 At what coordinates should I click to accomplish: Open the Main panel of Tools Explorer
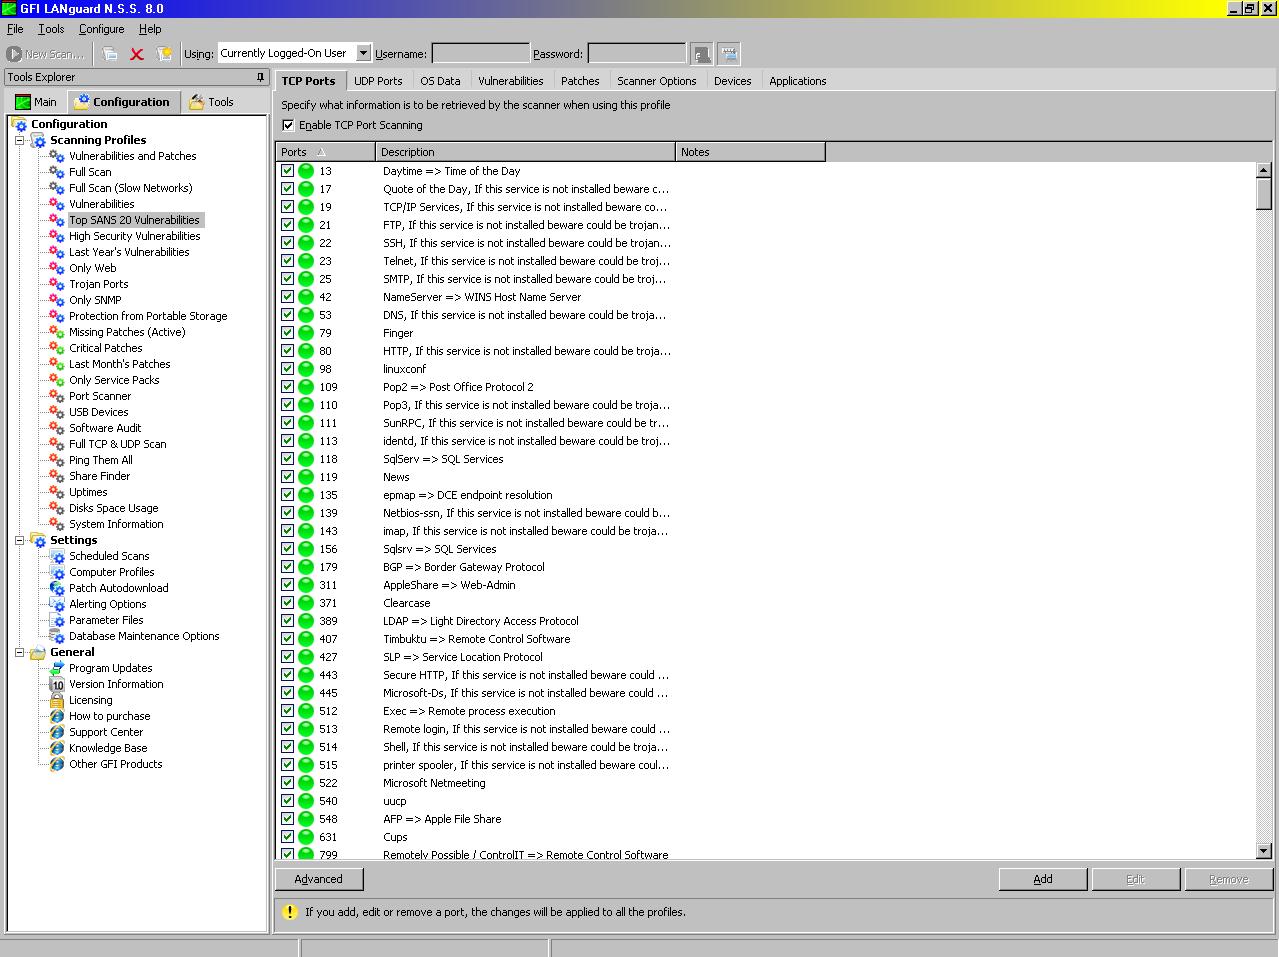coord(37,102)
